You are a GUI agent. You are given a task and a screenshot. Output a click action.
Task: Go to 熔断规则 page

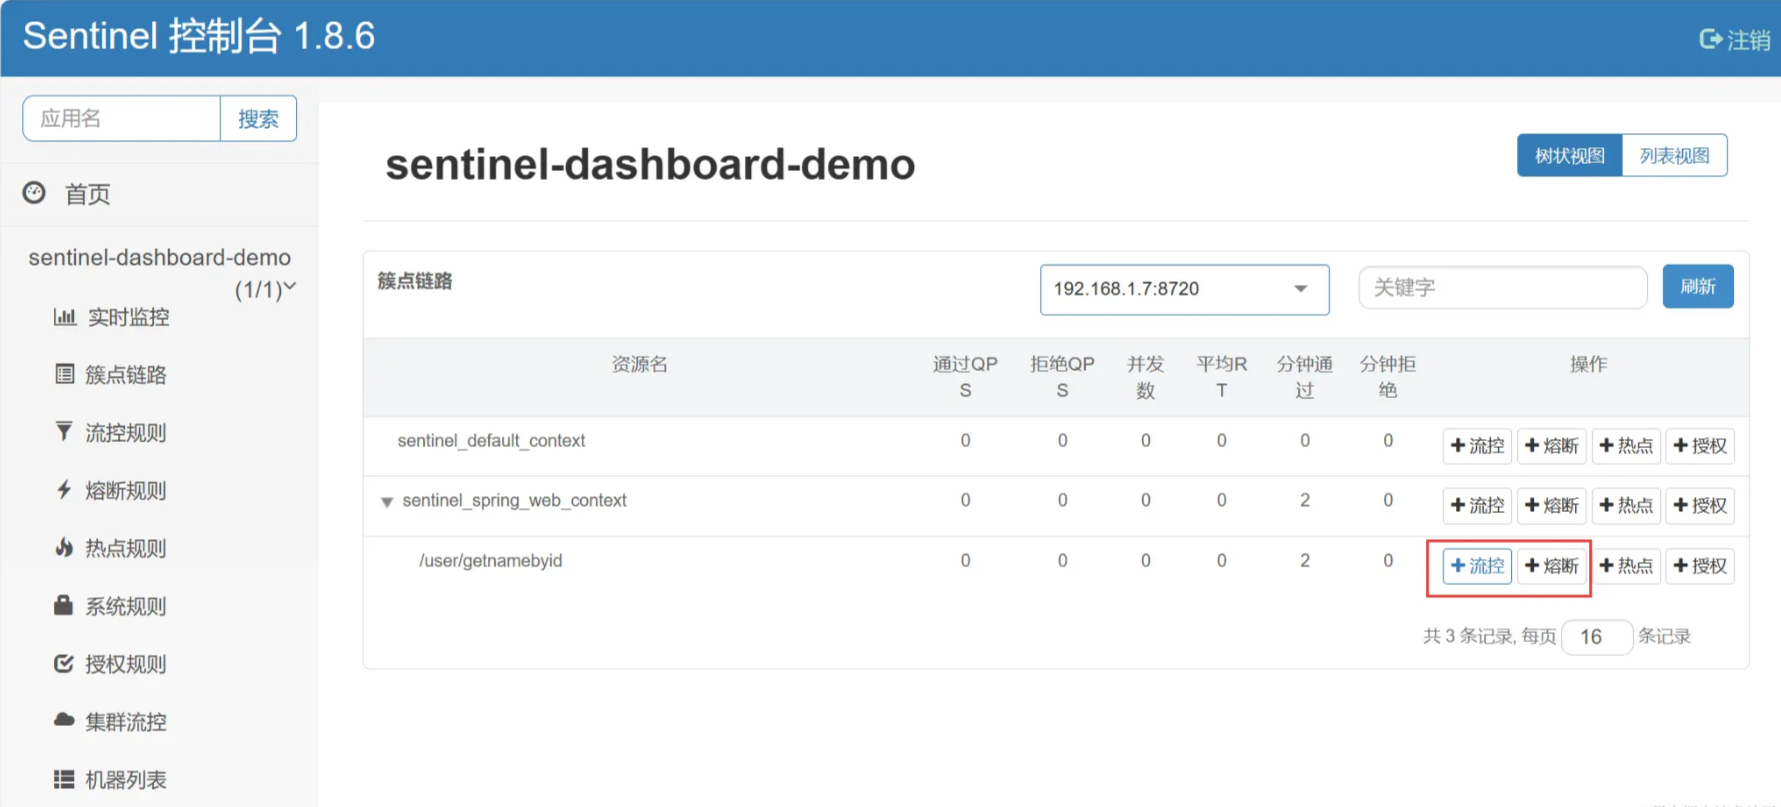[125, 491]
